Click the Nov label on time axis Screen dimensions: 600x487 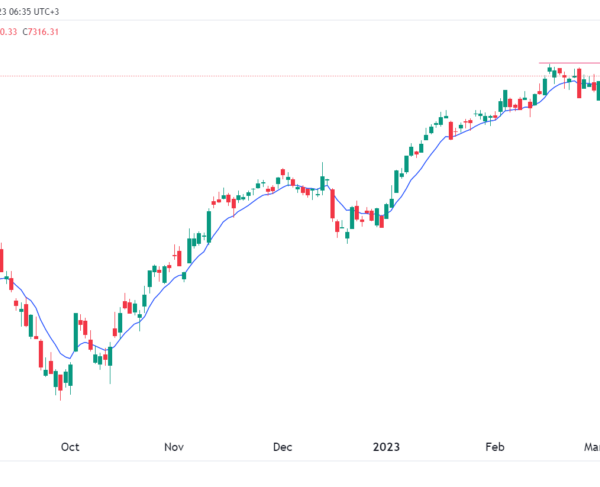(174, 447)
